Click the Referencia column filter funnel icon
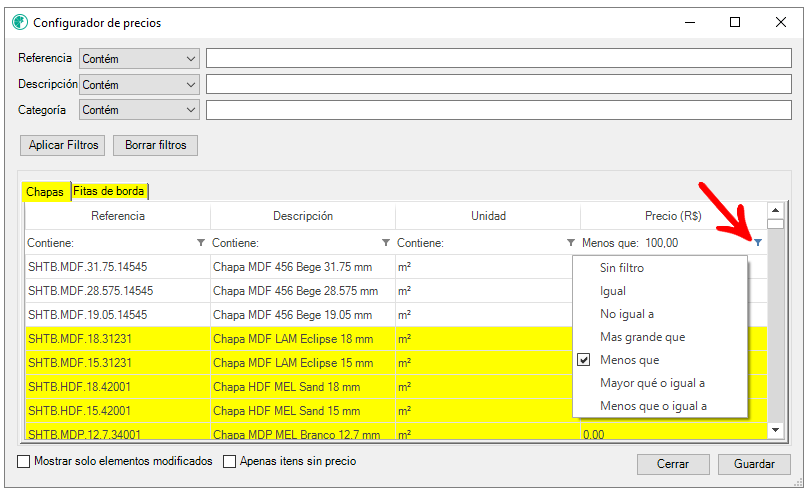This screenshot has width=809, height=498. [x=201, y=243]
